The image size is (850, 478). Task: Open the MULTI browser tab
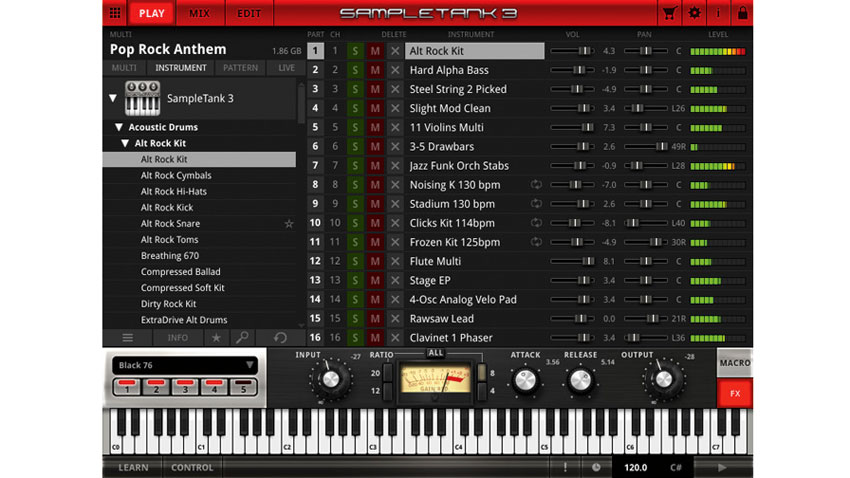tap(124, 68)
